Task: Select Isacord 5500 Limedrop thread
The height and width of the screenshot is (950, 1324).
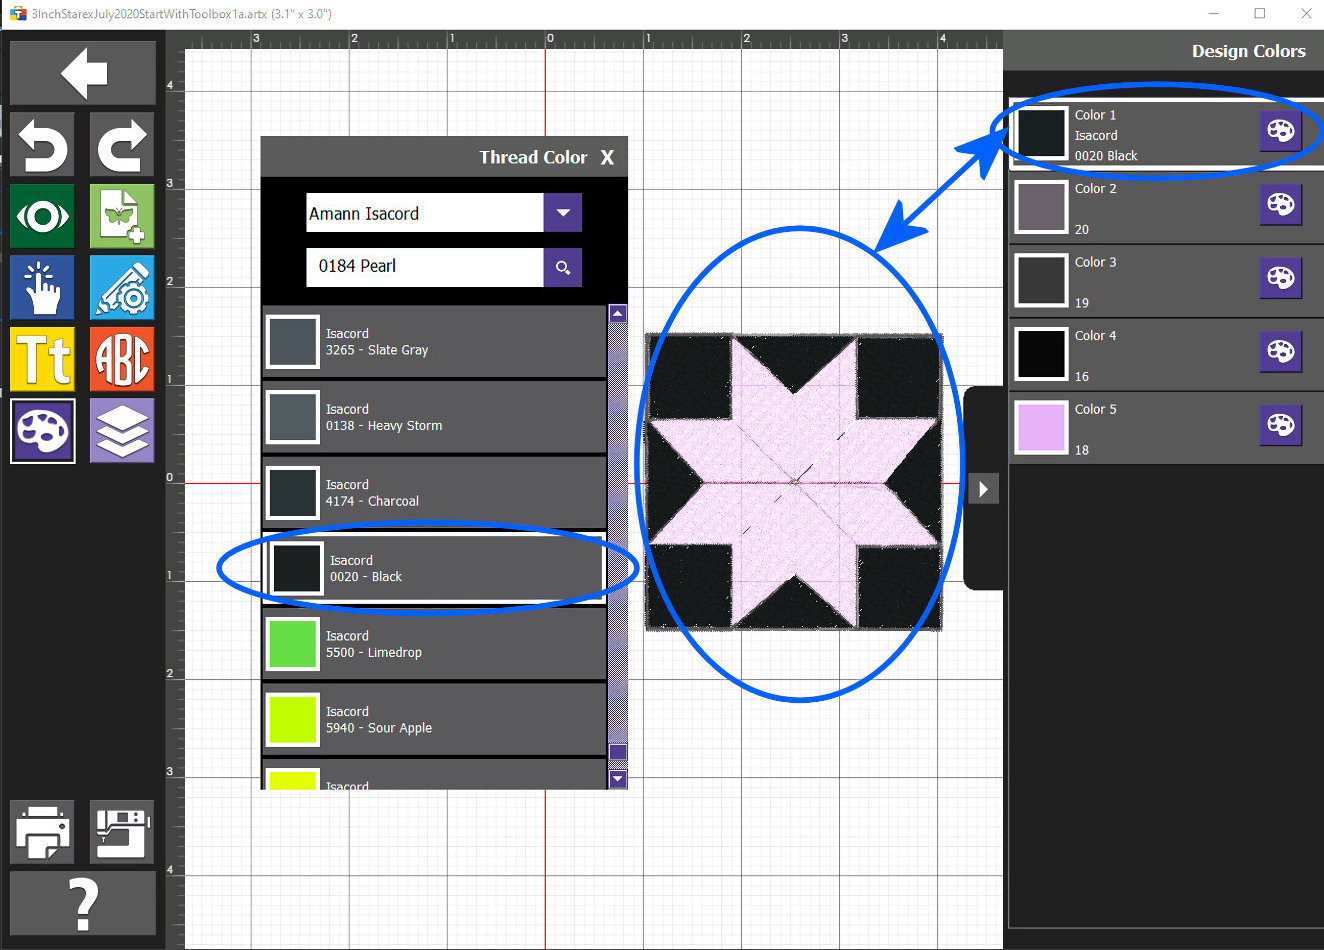Action: point(434,644)
